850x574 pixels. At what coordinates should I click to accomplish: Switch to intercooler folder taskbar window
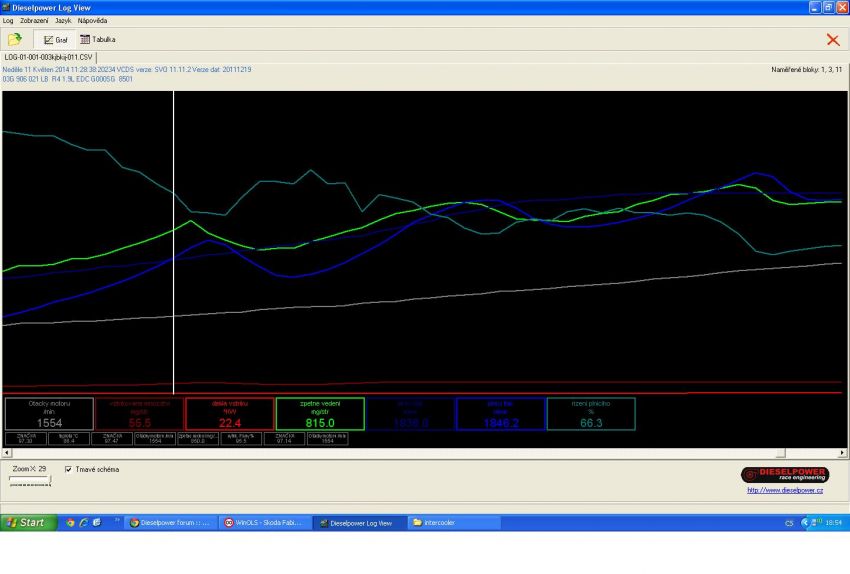[454, 523]
